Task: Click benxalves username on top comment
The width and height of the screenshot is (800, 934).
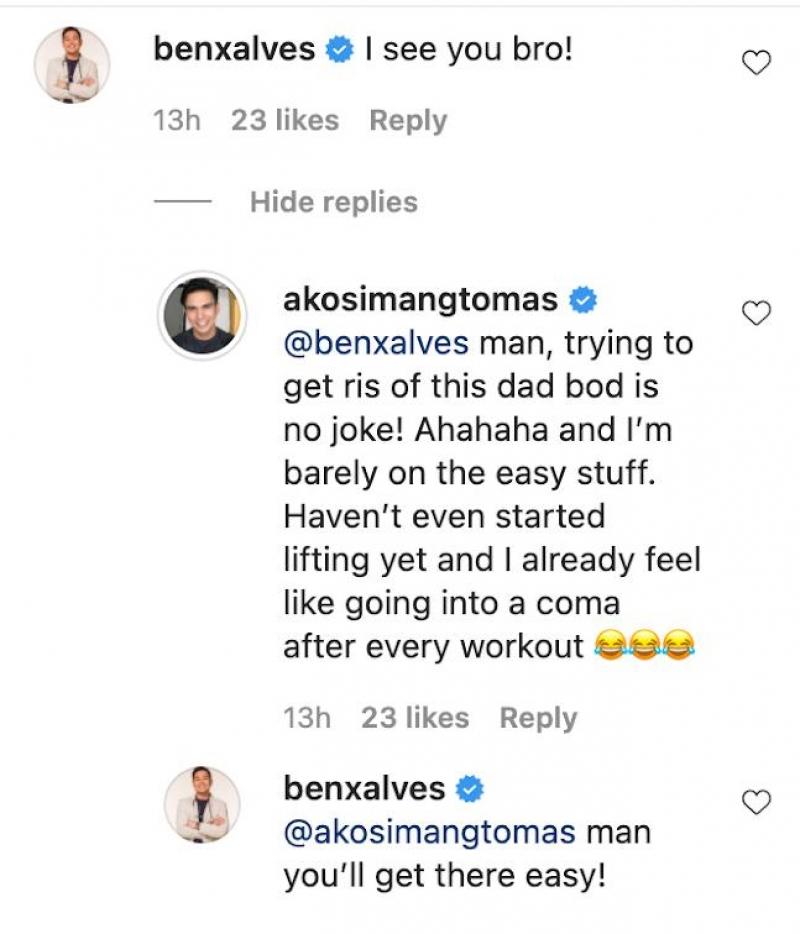Action: 235,49
